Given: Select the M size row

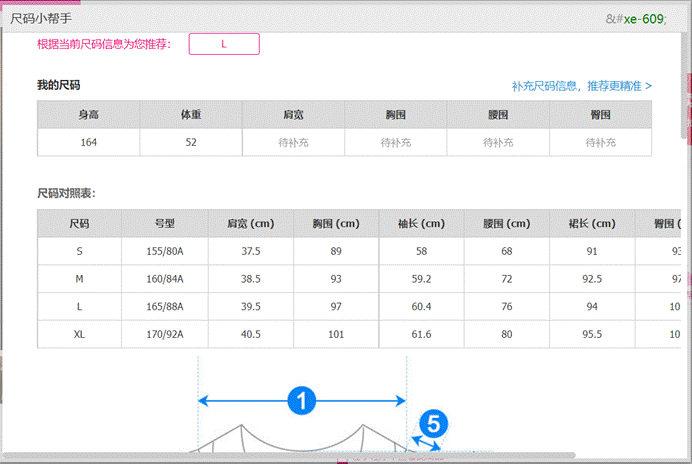Looking at the screenshot, I should [359, 279].
